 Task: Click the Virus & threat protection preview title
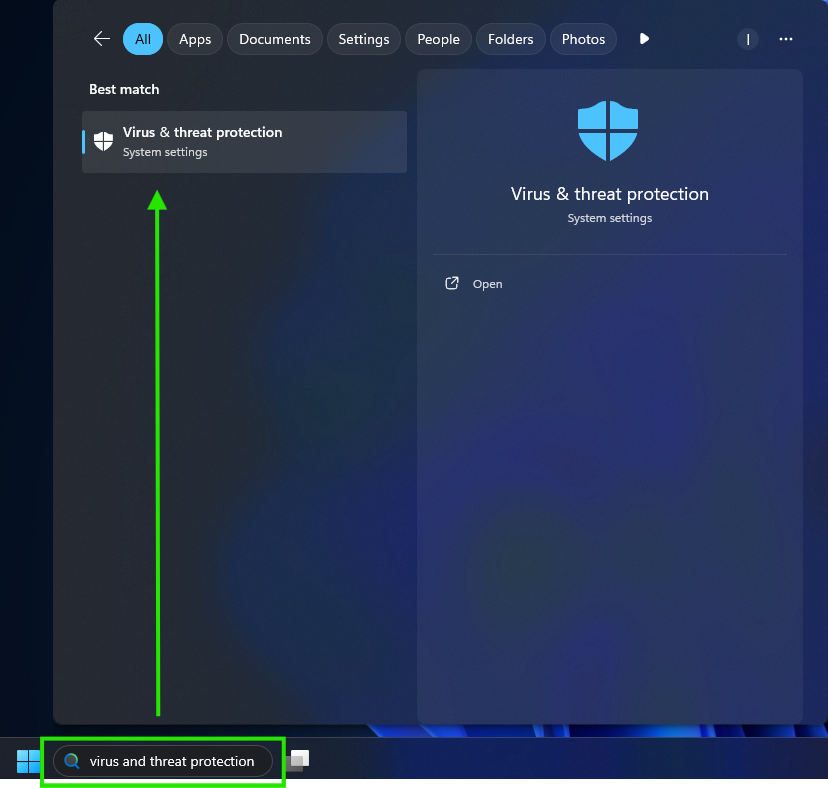[x=609, y=194]
